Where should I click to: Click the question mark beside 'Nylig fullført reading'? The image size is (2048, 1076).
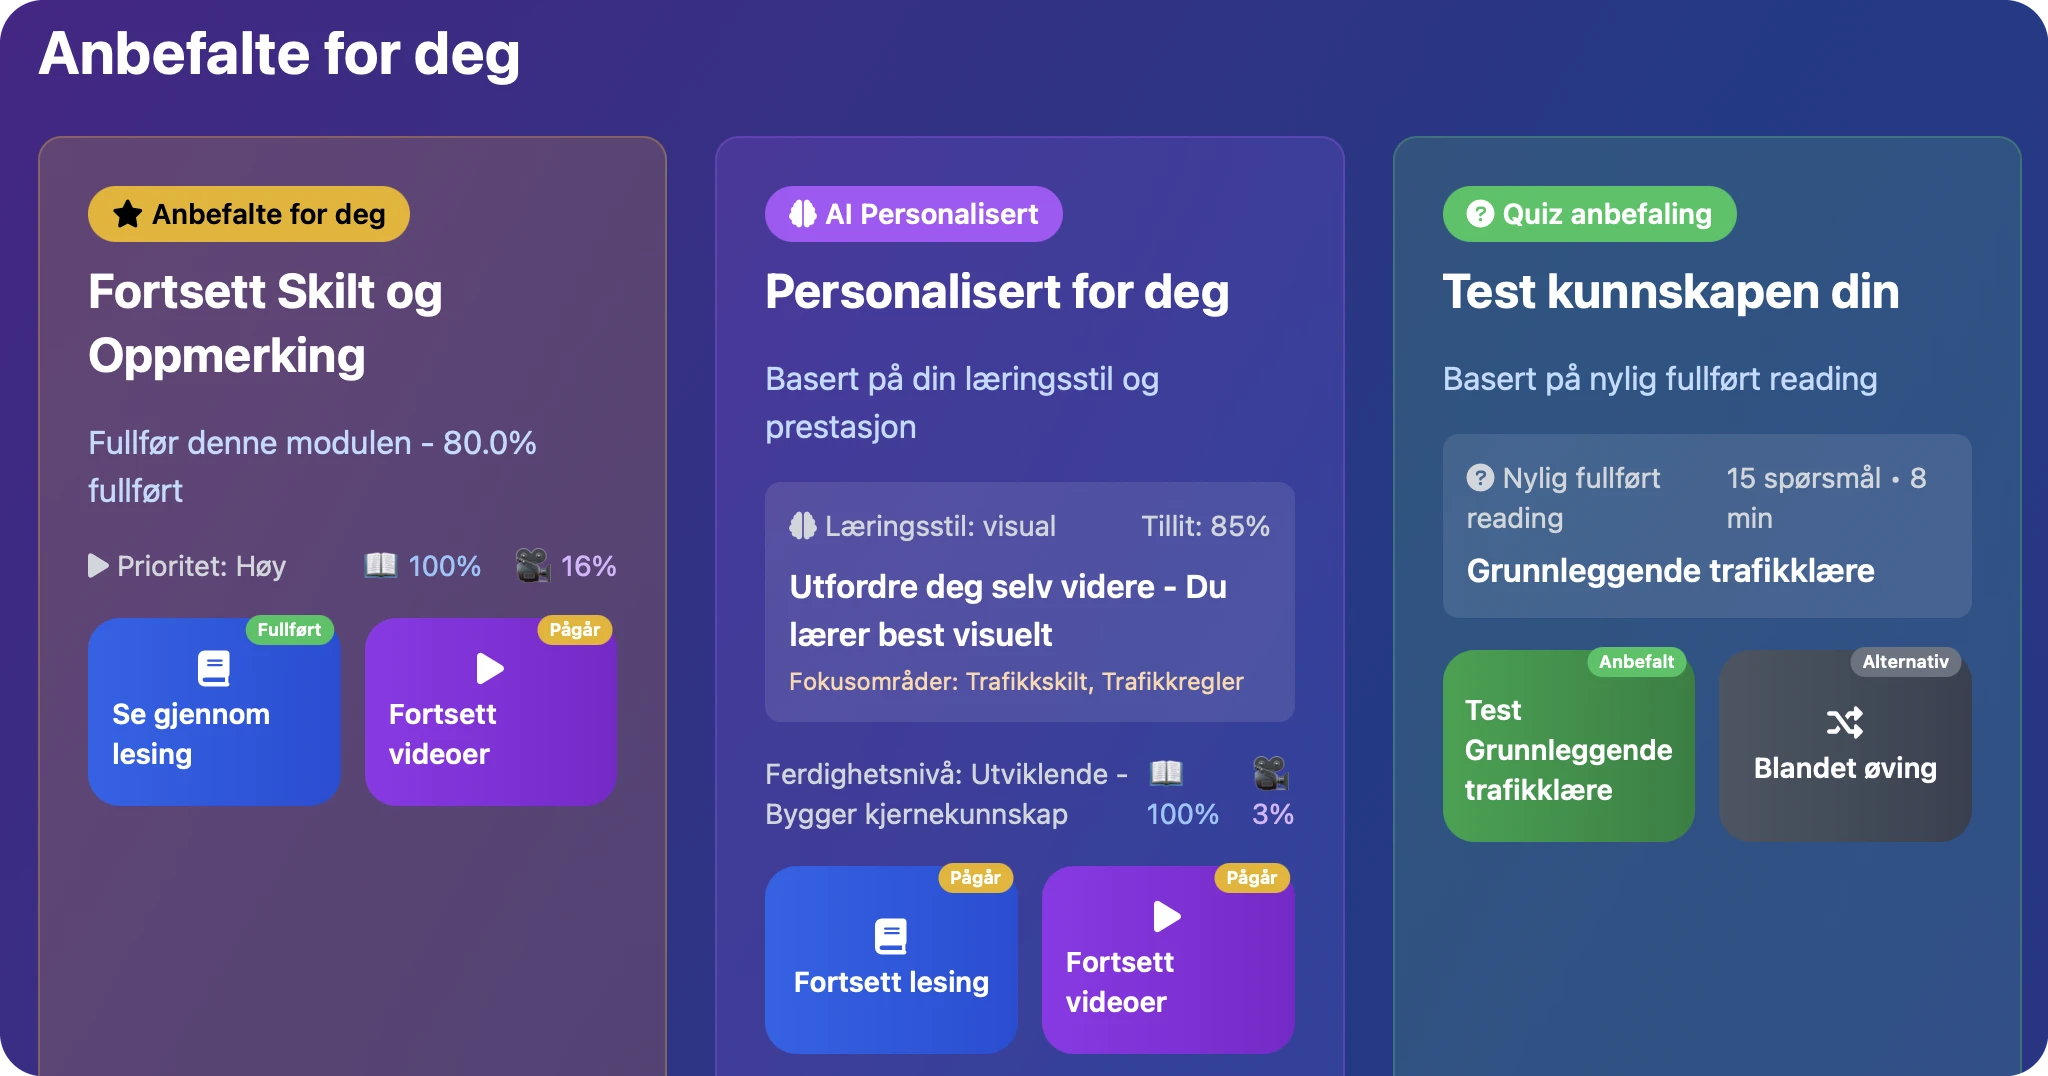pyautogui.click(x=1479, y=478)
